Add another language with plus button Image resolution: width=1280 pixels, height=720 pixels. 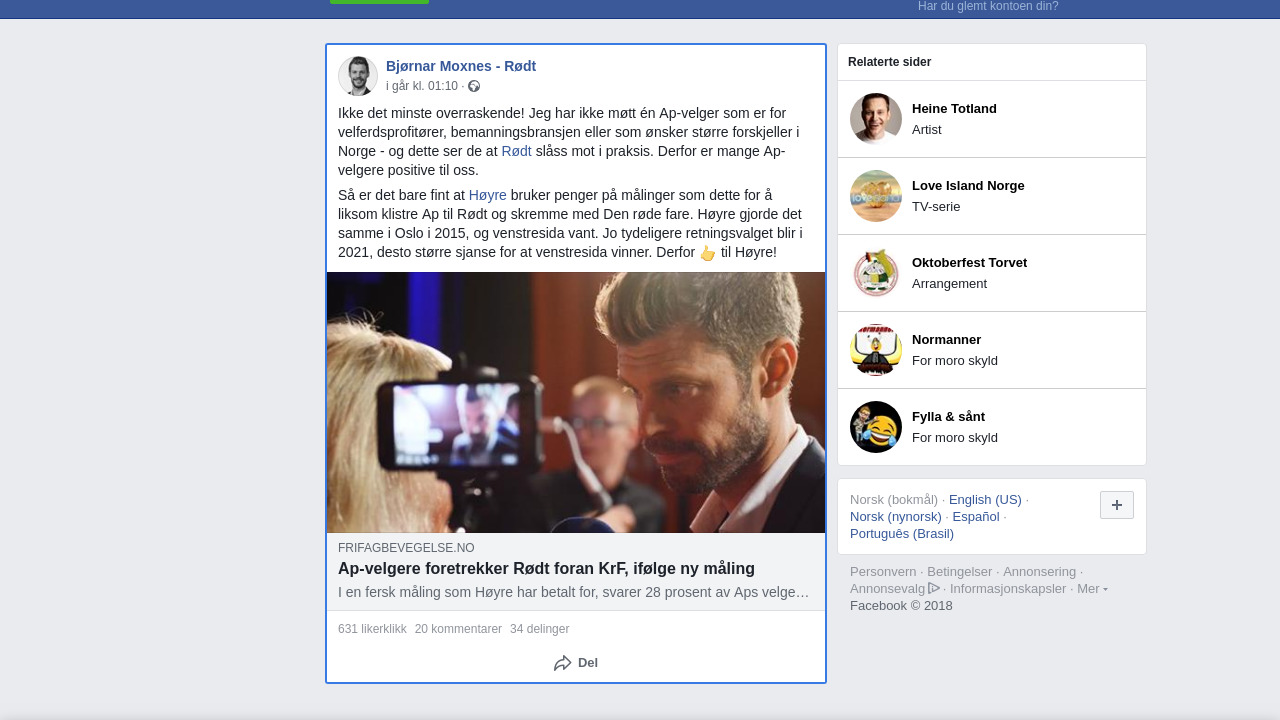[x=1117, y=505]
